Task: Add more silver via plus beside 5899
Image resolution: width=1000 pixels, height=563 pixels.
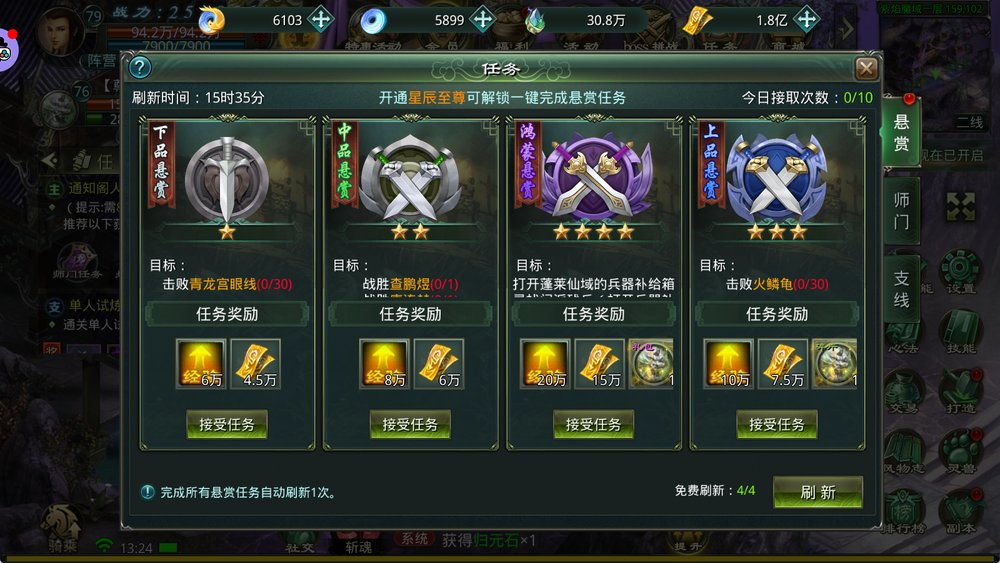Action: 483,20
